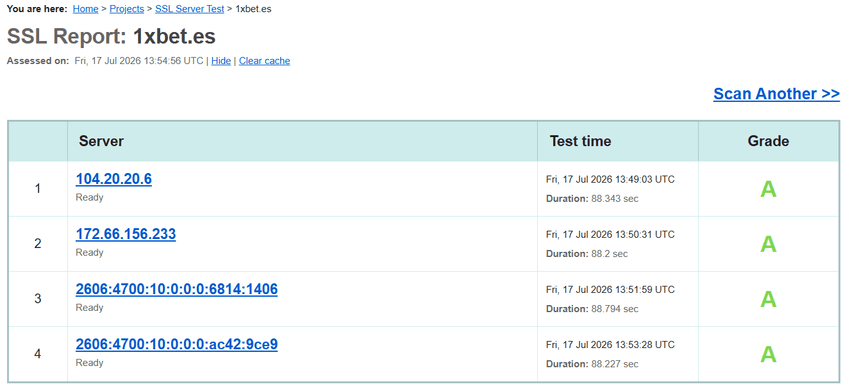This screenshot has height=389, width=850.
Task: Click Ready status under 2606:4700:10:0:0:0:ac42:9ce9
Action: (89, 363)
